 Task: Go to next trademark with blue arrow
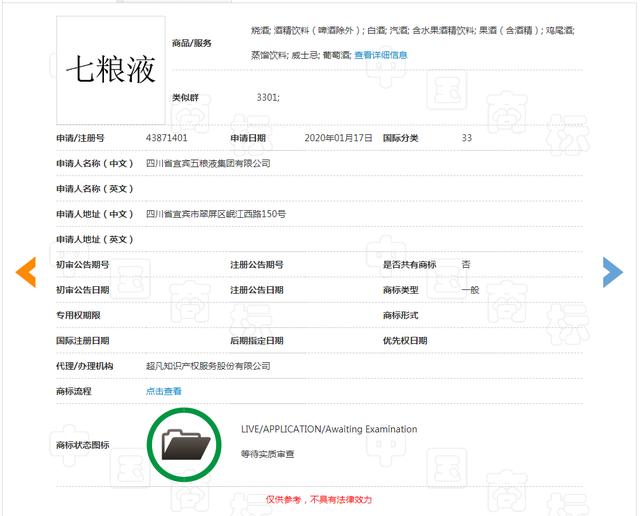613,272
